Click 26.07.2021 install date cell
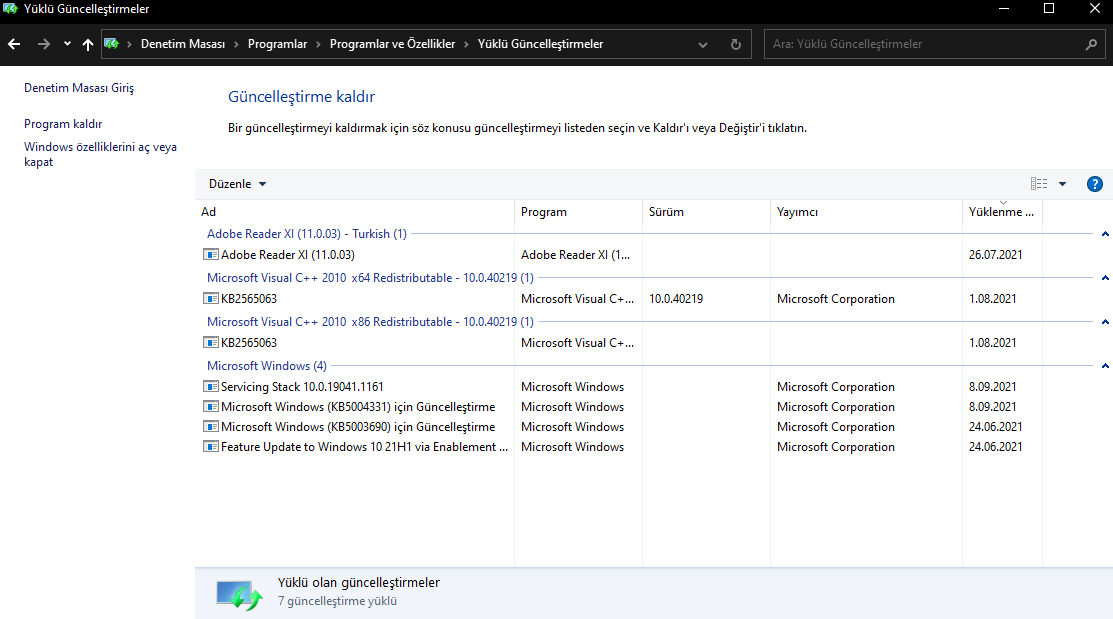The image size is (1113, 619). pos(995,254)
